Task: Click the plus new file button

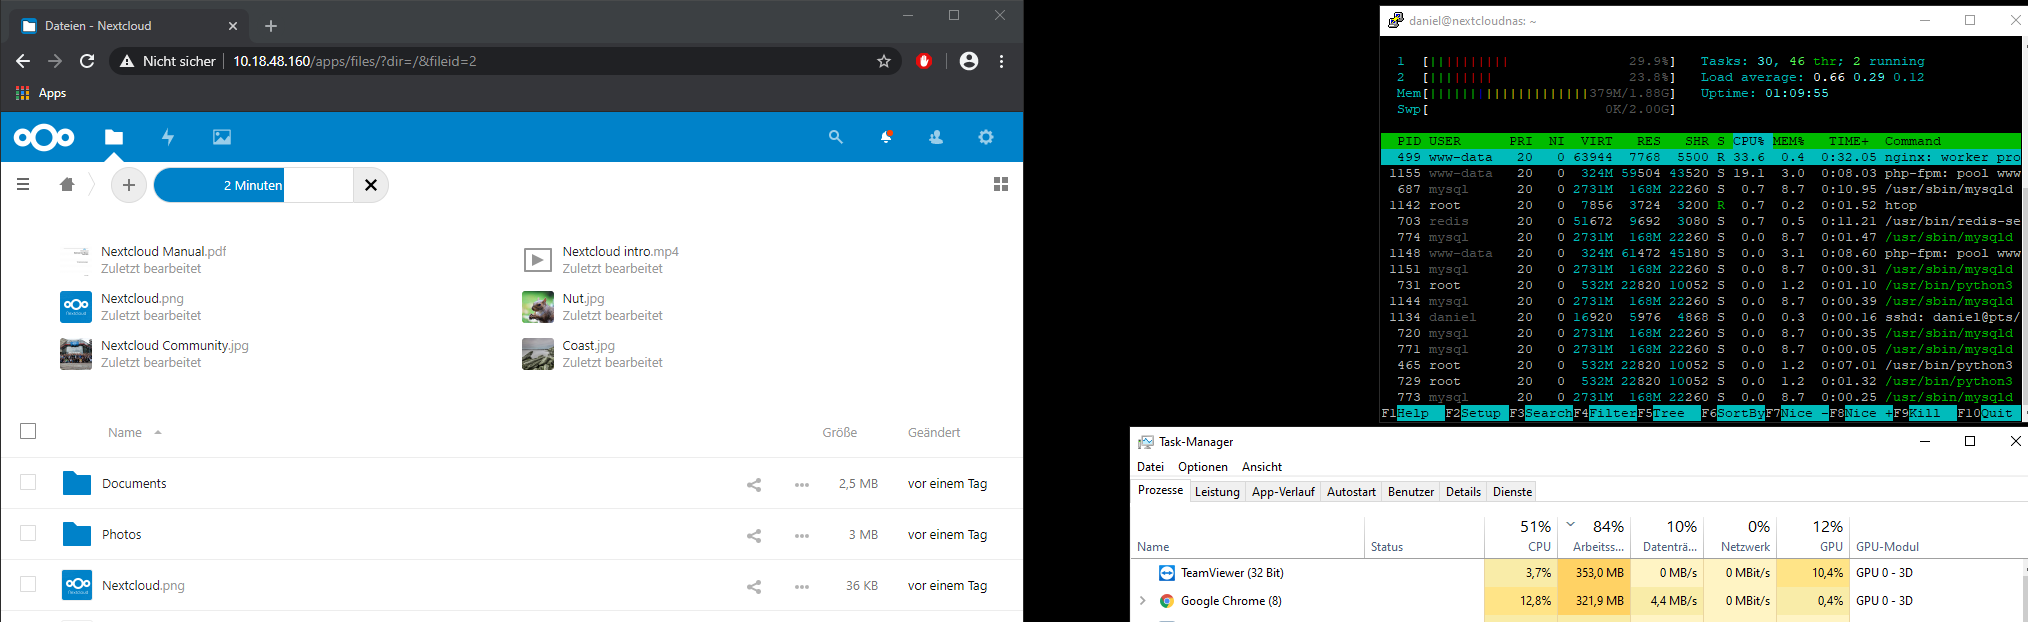Action: click(128, 185)
